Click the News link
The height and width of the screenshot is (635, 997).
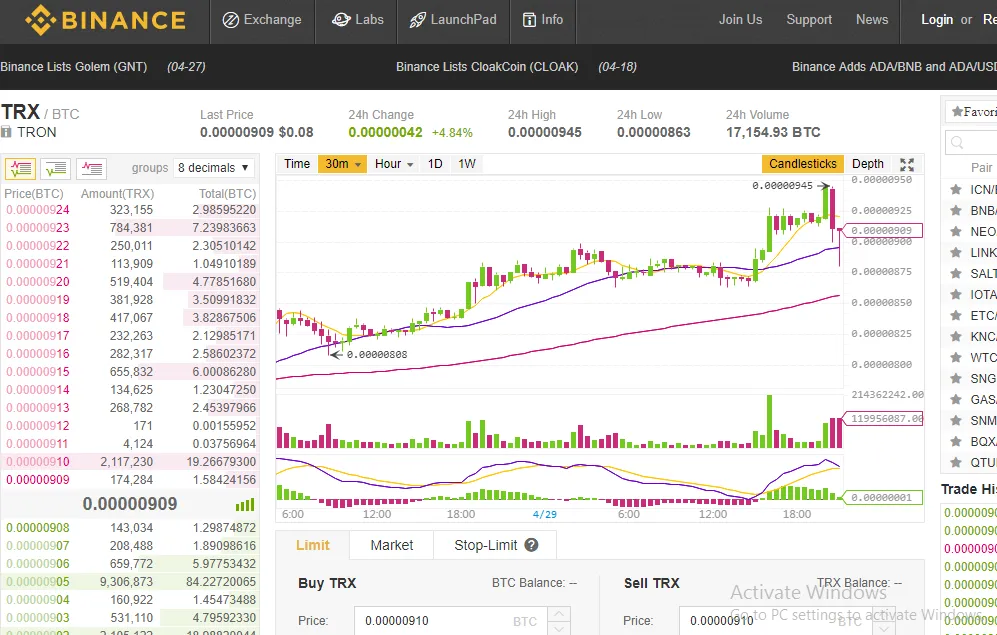(x=872, y=20)
